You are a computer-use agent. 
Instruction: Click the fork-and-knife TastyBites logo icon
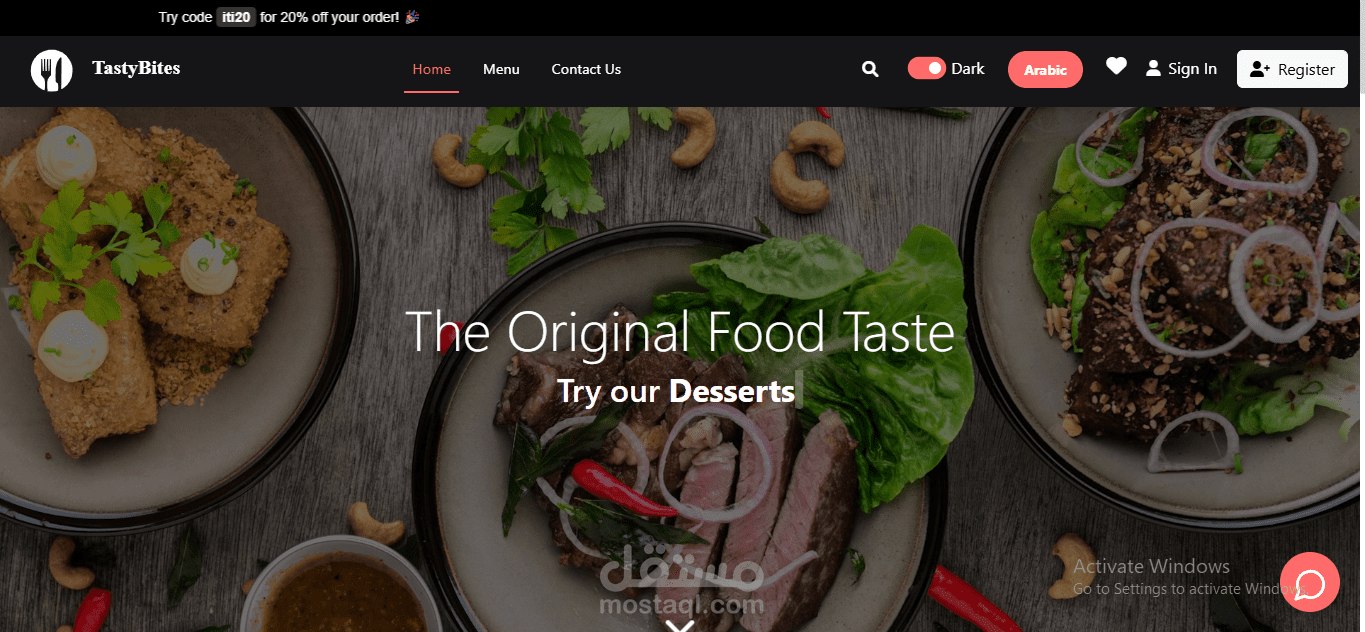(52, 70)
